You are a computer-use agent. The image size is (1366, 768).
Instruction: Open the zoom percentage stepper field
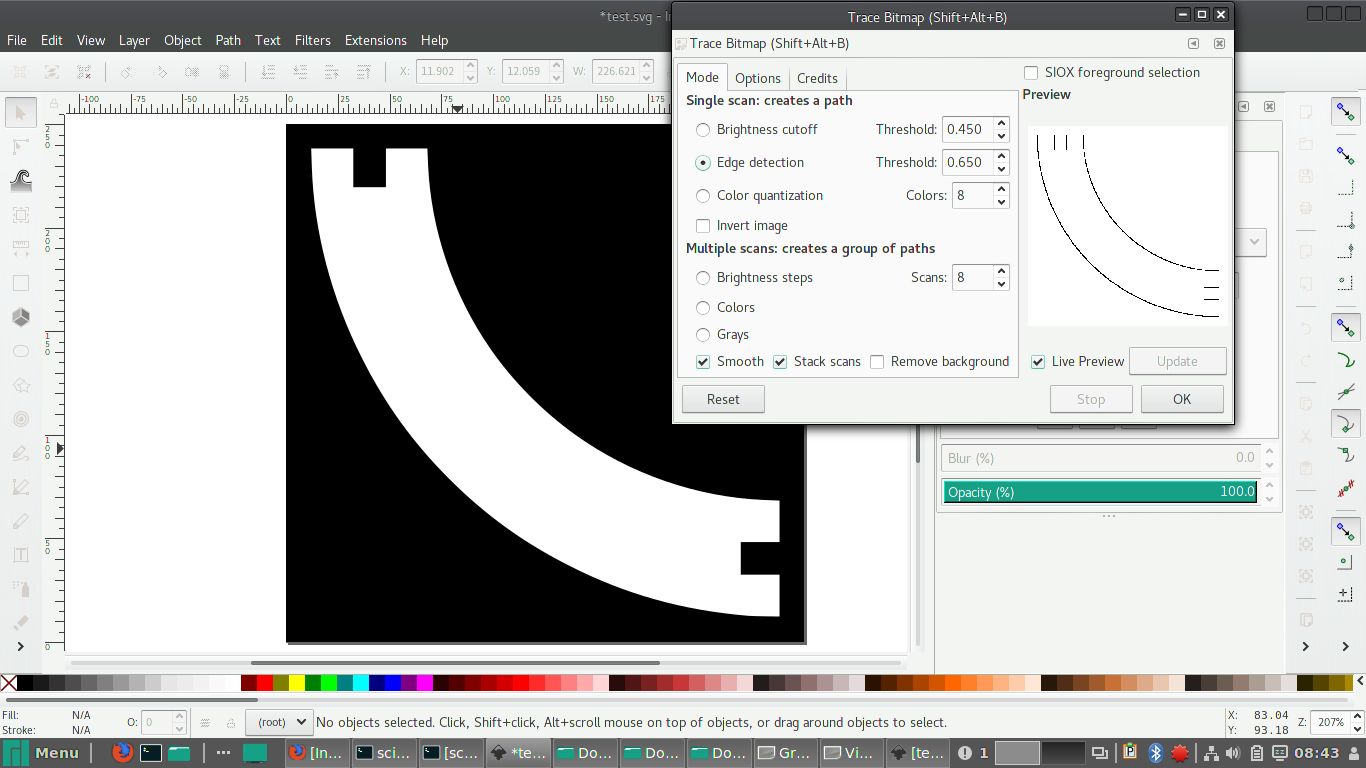coord(1331,722)
